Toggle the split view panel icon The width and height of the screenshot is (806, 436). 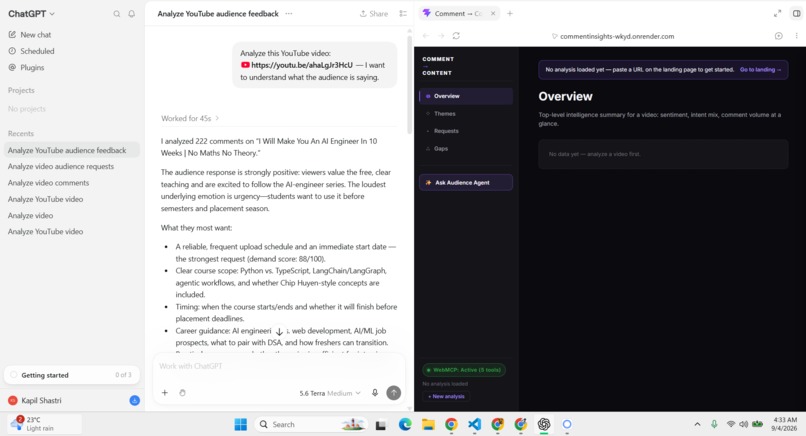796,14
